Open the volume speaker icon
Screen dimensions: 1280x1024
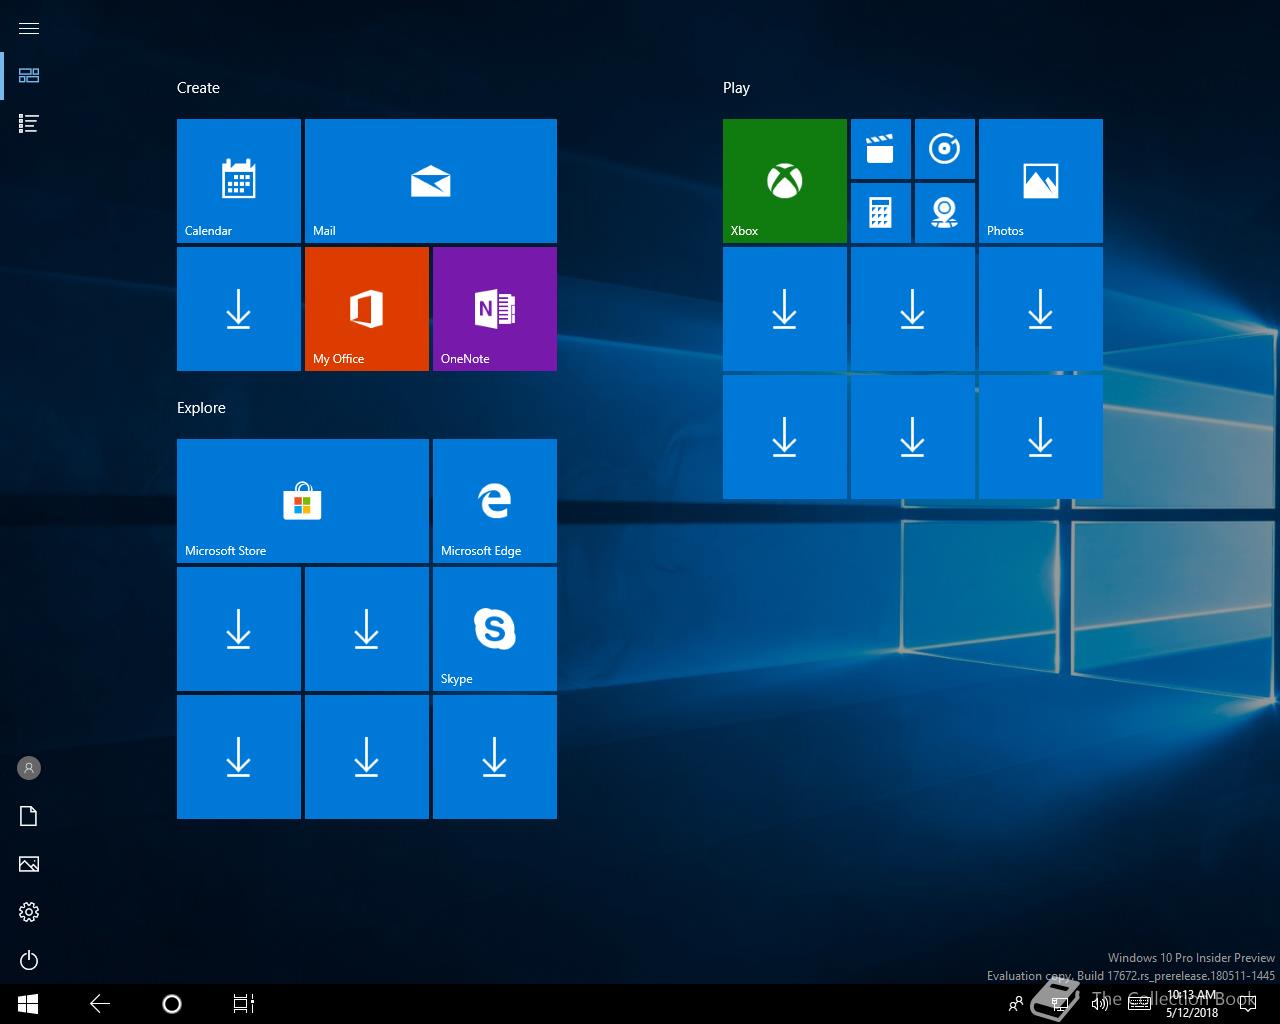click(x=1100, y=1004)
